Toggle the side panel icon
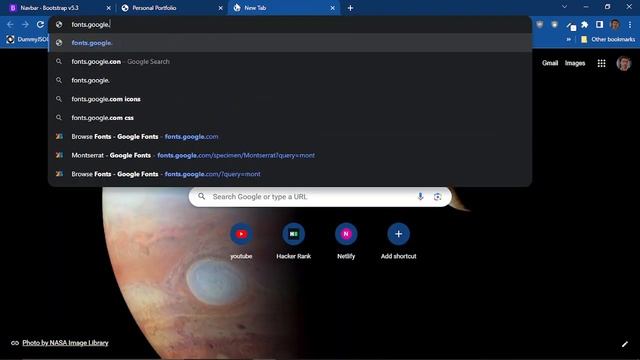Screen dimensions: 640x360 click(x=599, y=24)
